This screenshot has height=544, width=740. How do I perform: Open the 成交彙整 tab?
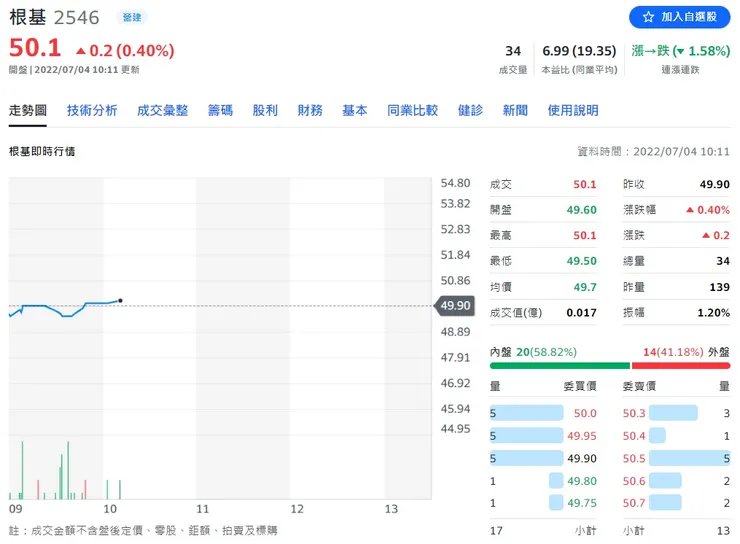[162, 111]
